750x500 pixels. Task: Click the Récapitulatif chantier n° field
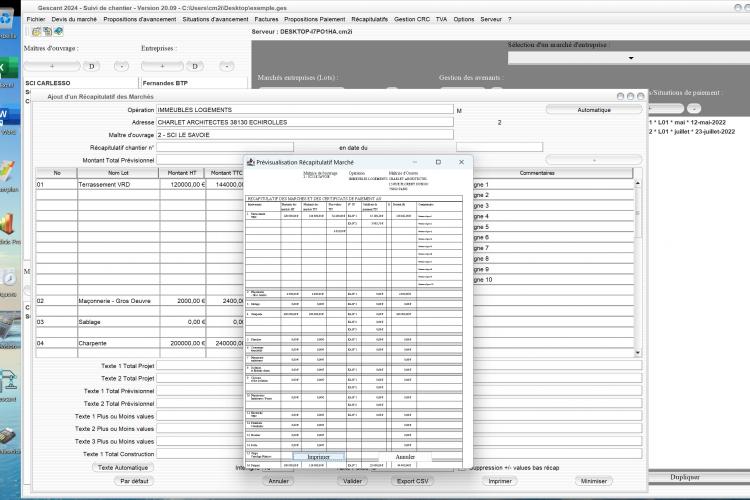coord(225,147)
